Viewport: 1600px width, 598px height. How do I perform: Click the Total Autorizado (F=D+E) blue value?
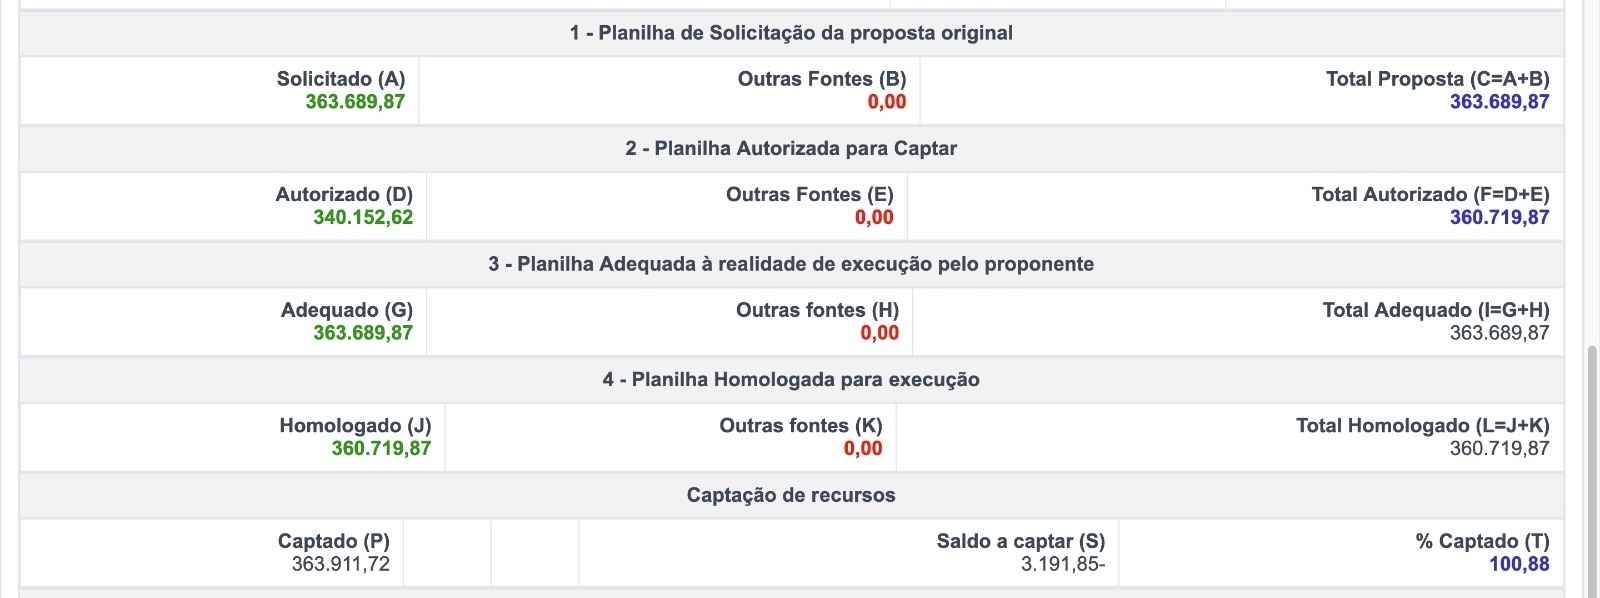[1499, 218]
